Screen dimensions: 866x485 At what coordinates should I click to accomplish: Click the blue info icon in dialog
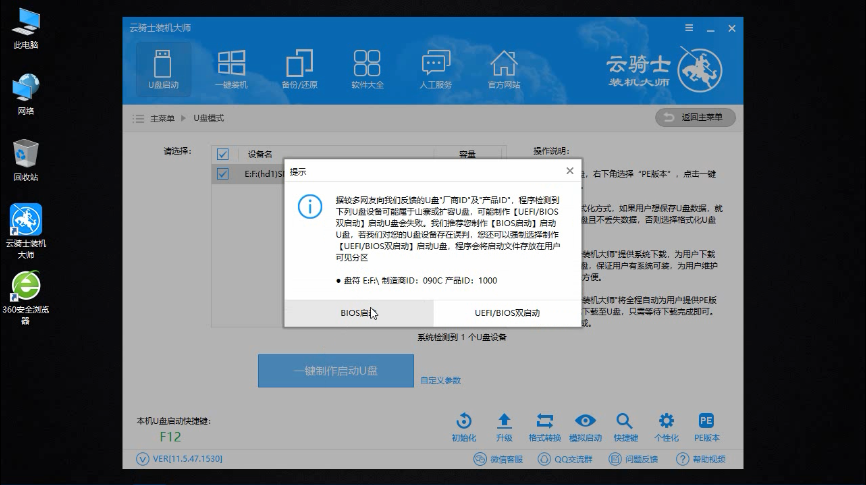[310, 207]
